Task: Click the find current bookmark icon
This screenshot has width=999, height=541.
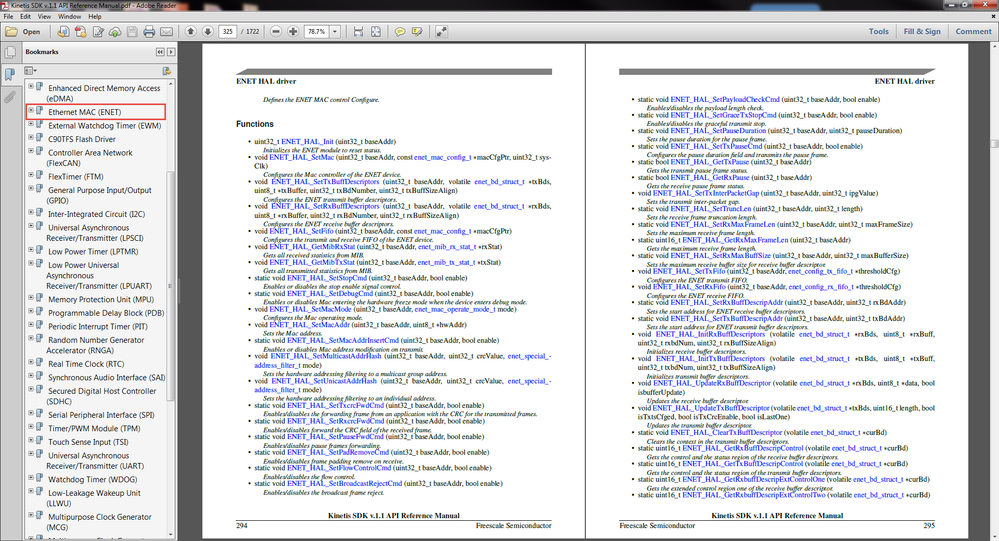Action: coord(167,71)
